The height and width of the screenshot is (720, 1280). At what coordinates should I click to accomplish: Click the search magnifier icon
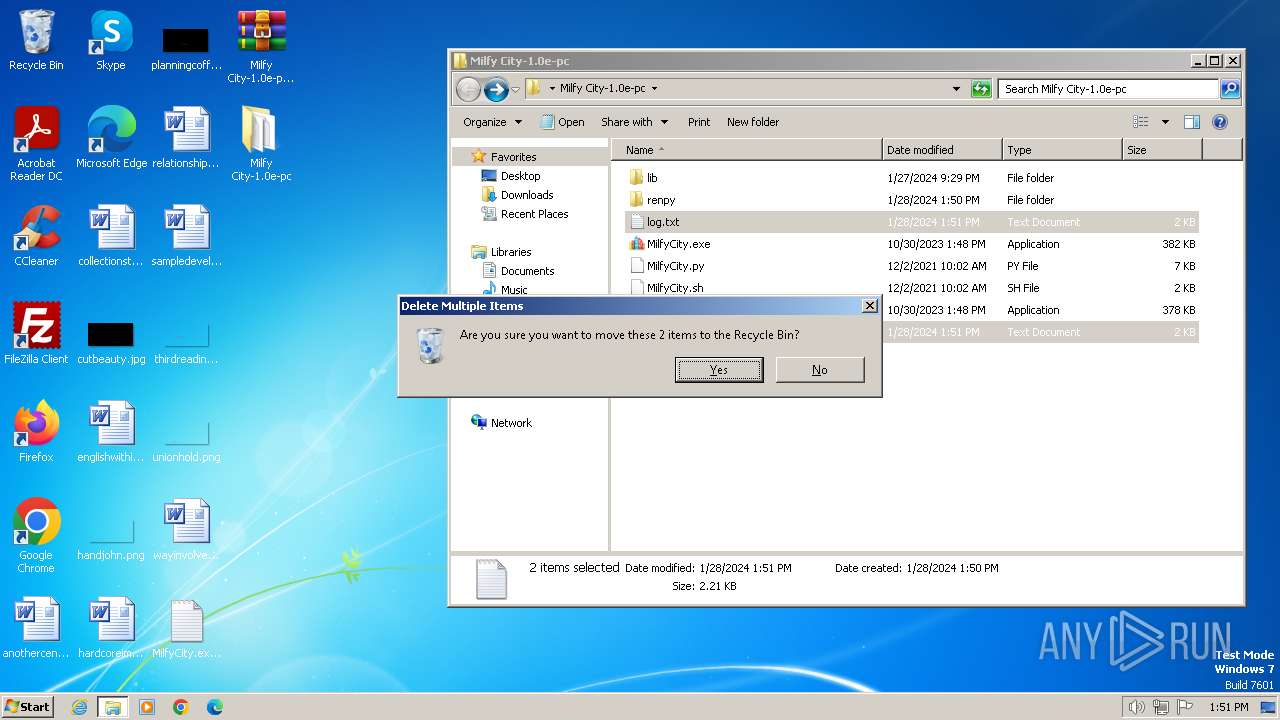[x=1230, y=89]
